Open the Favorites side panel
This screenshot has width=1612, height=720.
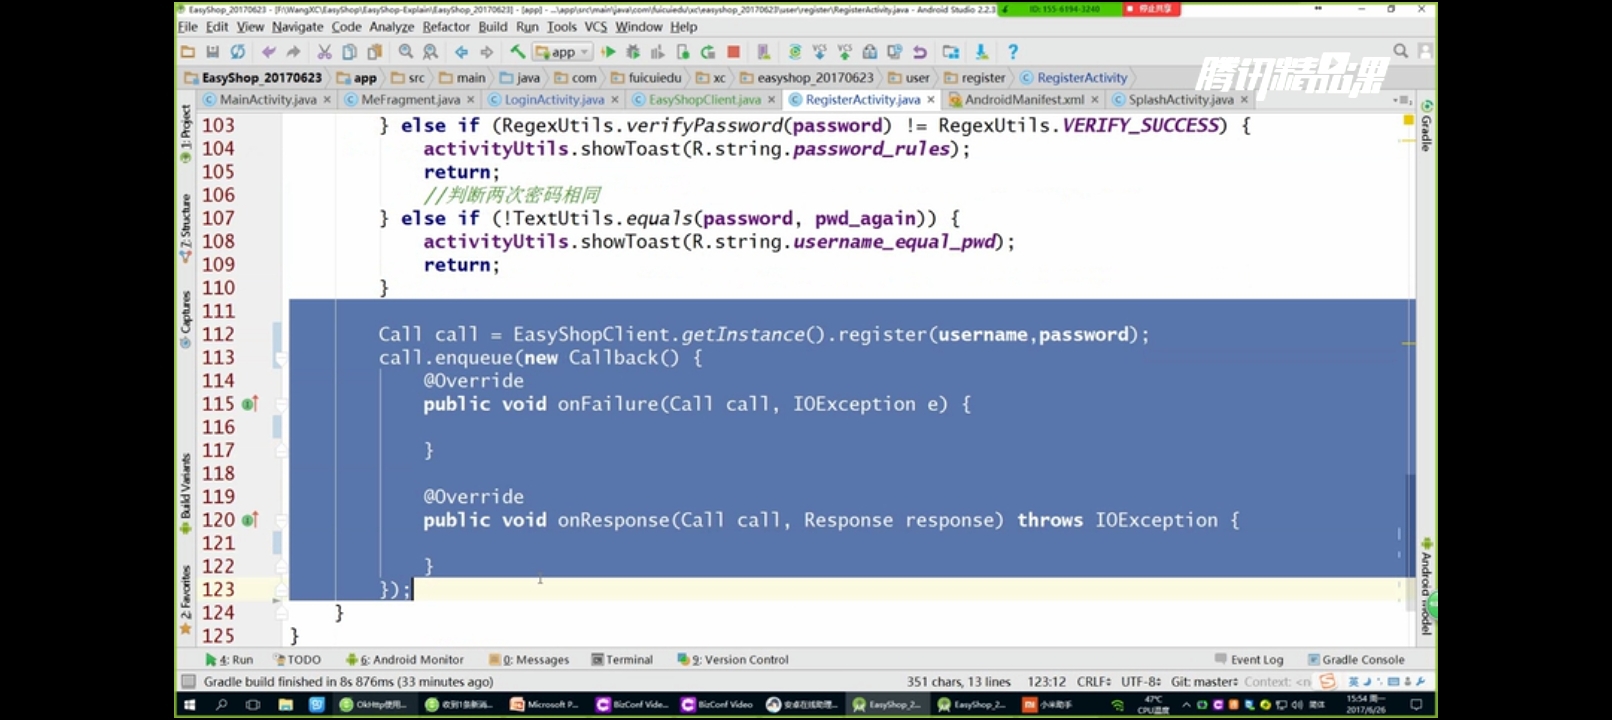[185, 600]
